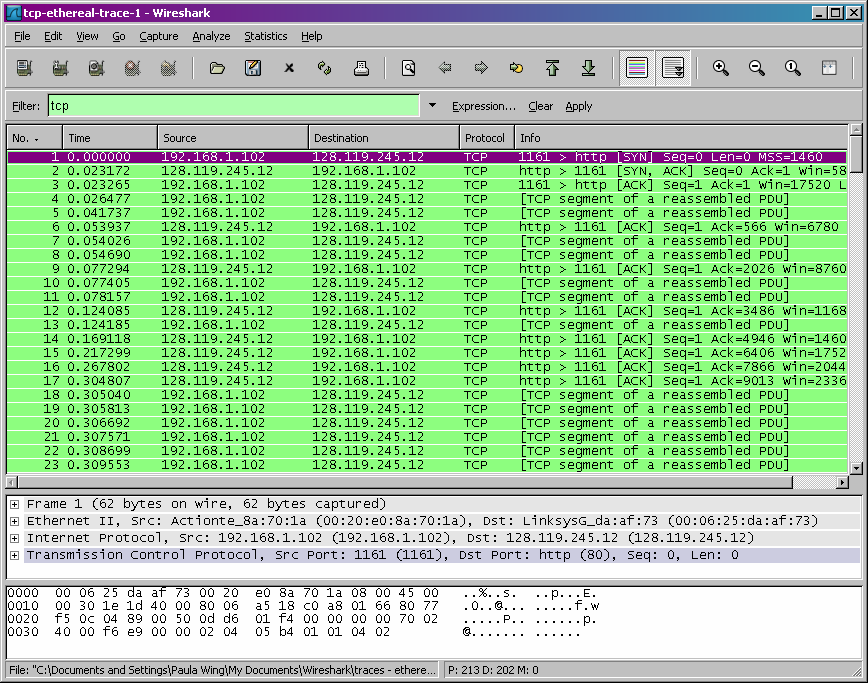Open capture options toolbar icon

click(60, 68)
